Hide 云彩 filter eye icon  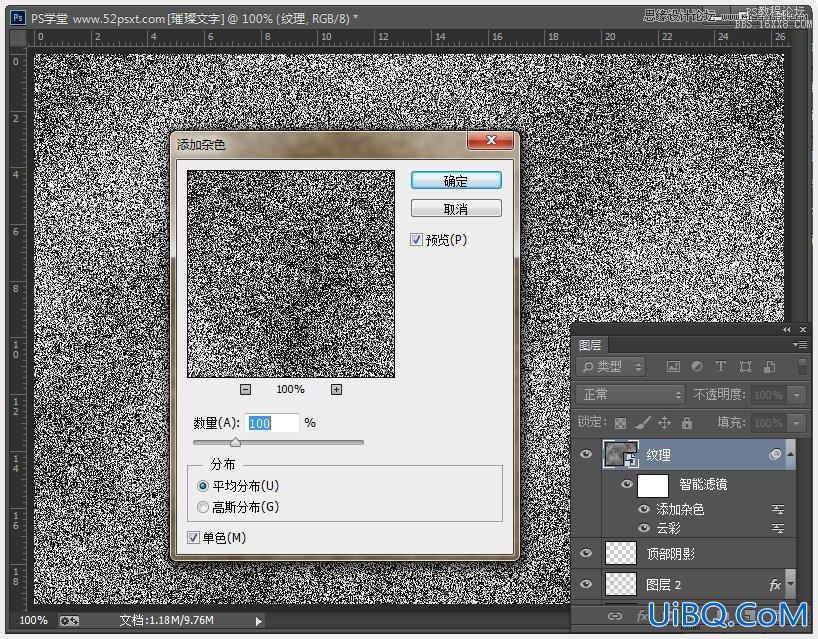644,528
